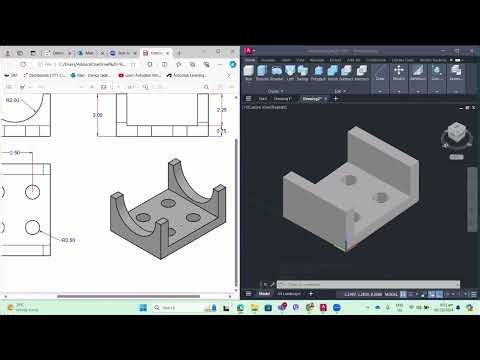480x360 pixels.
Task: Select the Intersect tool
Action: click(x=361, y=73)
